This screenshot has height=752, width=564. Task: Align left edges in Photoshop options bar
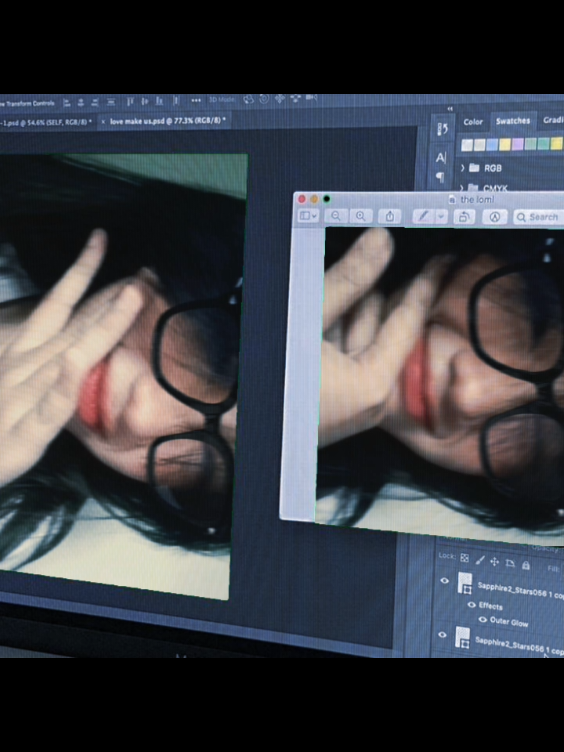coord(67,103)
